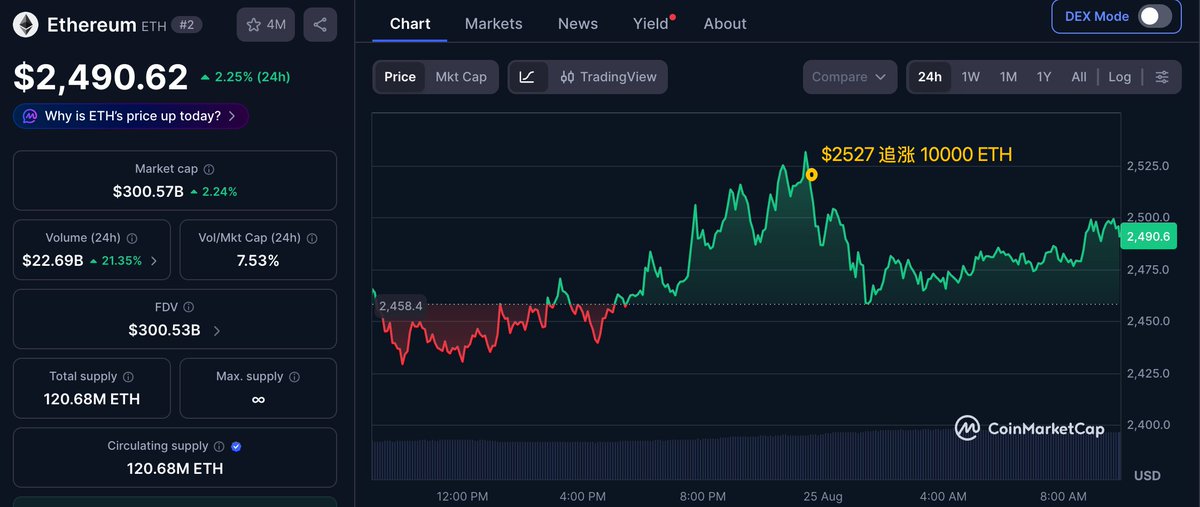Switch to TradingView candlestick chart

(x=608, y=77)
